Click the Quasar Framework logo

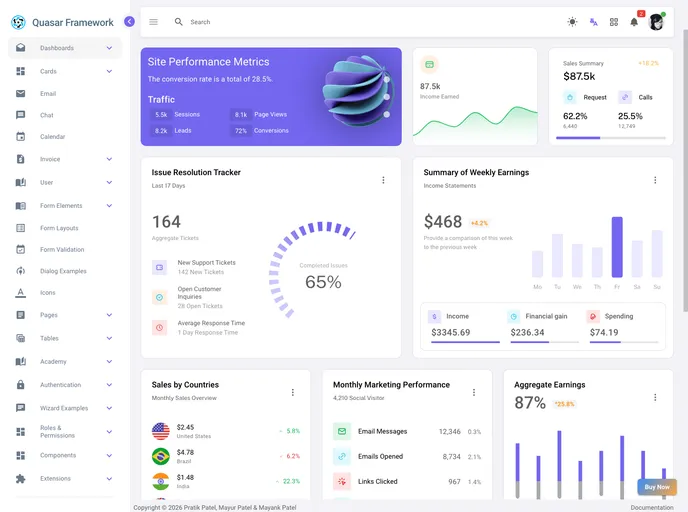(x=18, y=22)
